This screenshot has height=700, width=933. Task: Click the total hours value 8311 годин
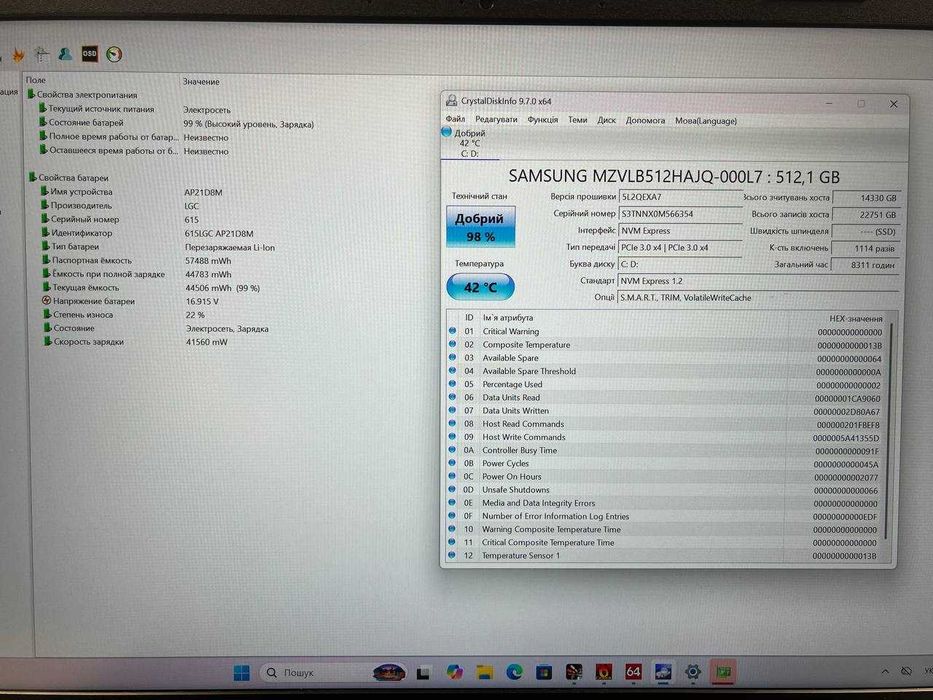click(865, 265)
